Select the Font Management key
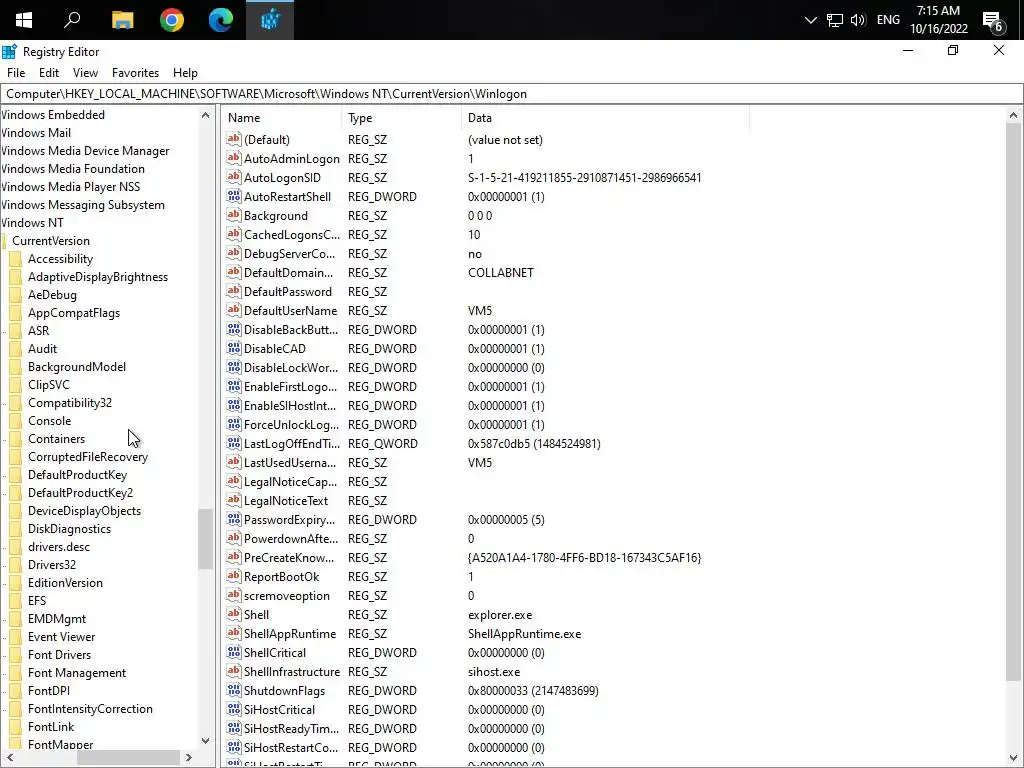Viewport: 1024px width, 768px height. click(x=77, y=672)
